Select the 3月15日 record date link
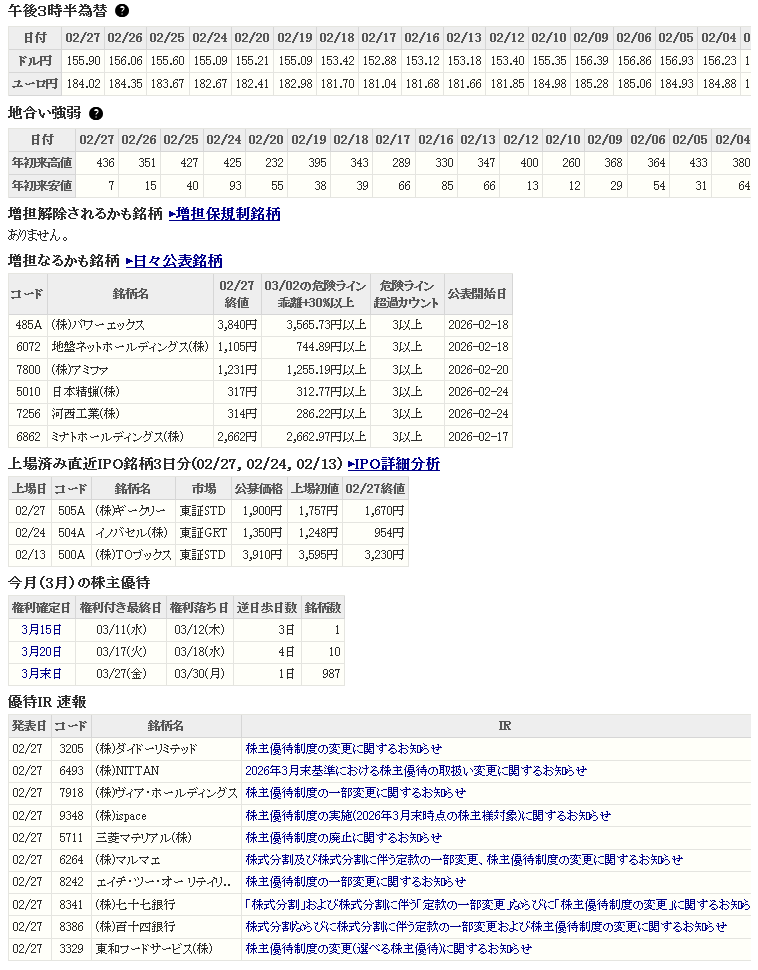Viewport: 758px width, 970px height. (x=41, y=630)
